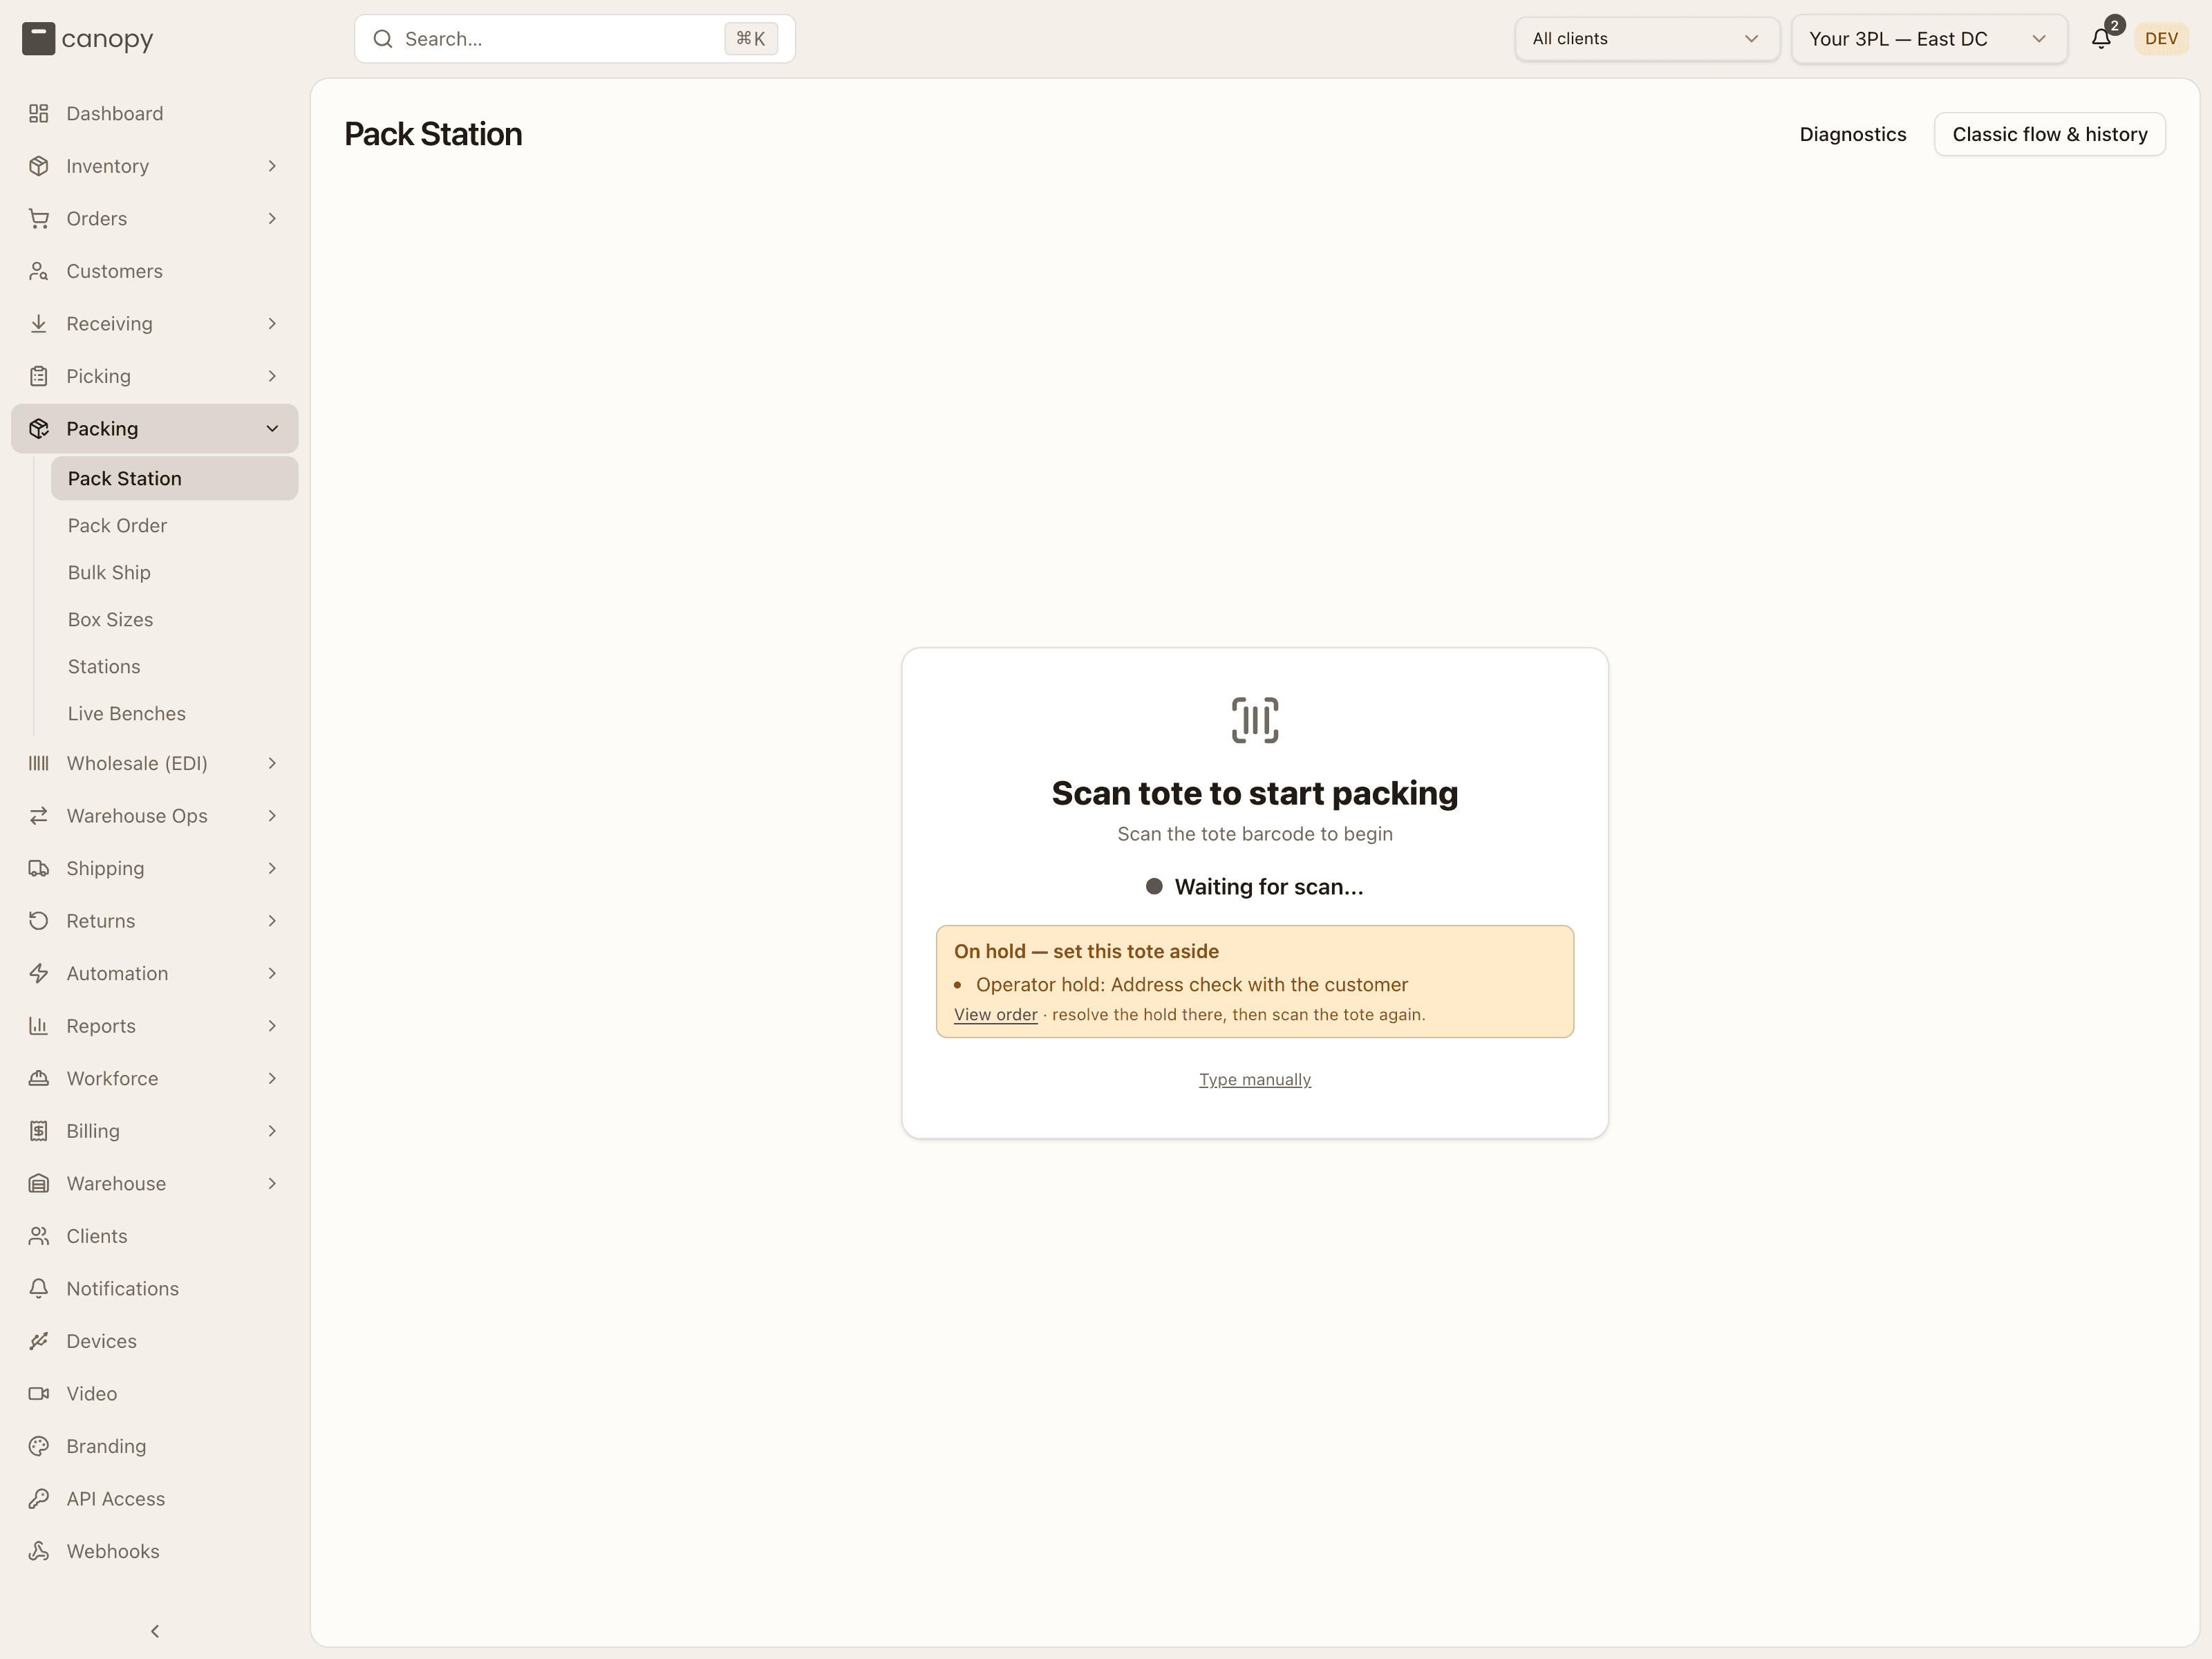The height and width of the screenshot is (1659, 2212).
Task: Expand the Returns section chevron
Action: [x=272, y=921]
